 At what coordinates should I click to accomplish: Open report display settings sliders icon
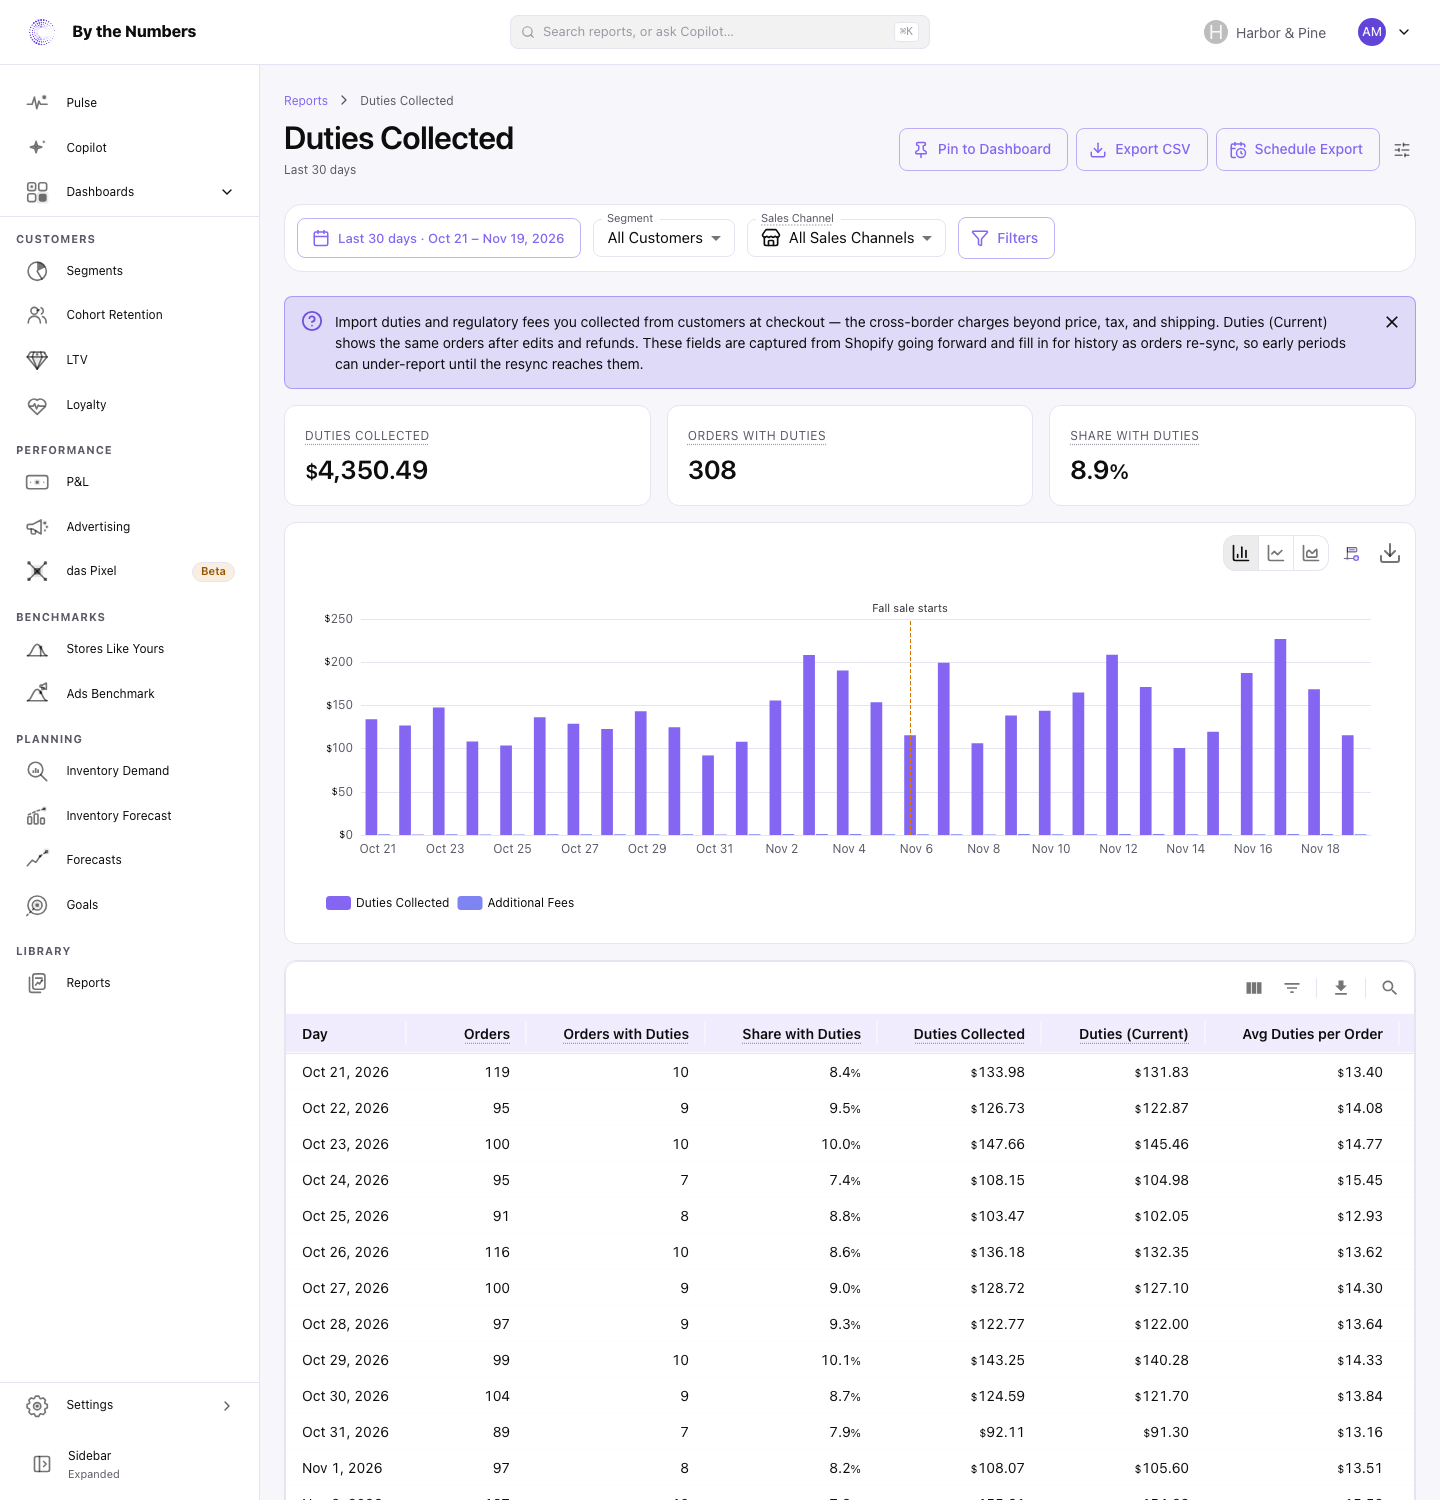[x=1402, y=150]
